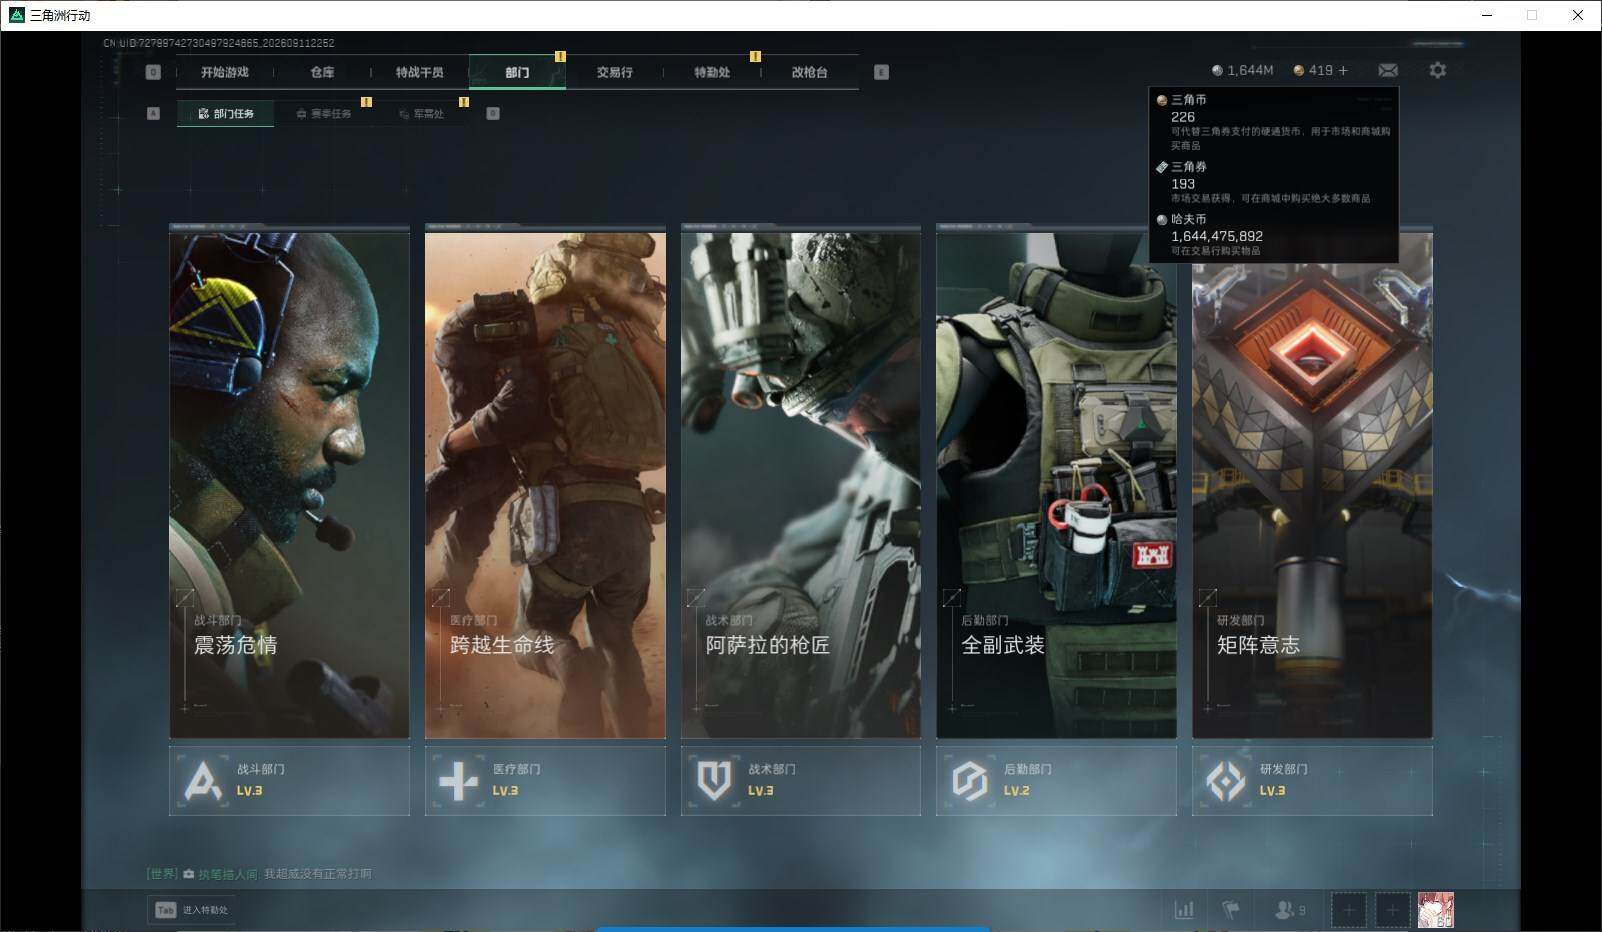The image size is (1602, 932).
Task: Select the 部门任务 sub-tab
Action: 226,114
